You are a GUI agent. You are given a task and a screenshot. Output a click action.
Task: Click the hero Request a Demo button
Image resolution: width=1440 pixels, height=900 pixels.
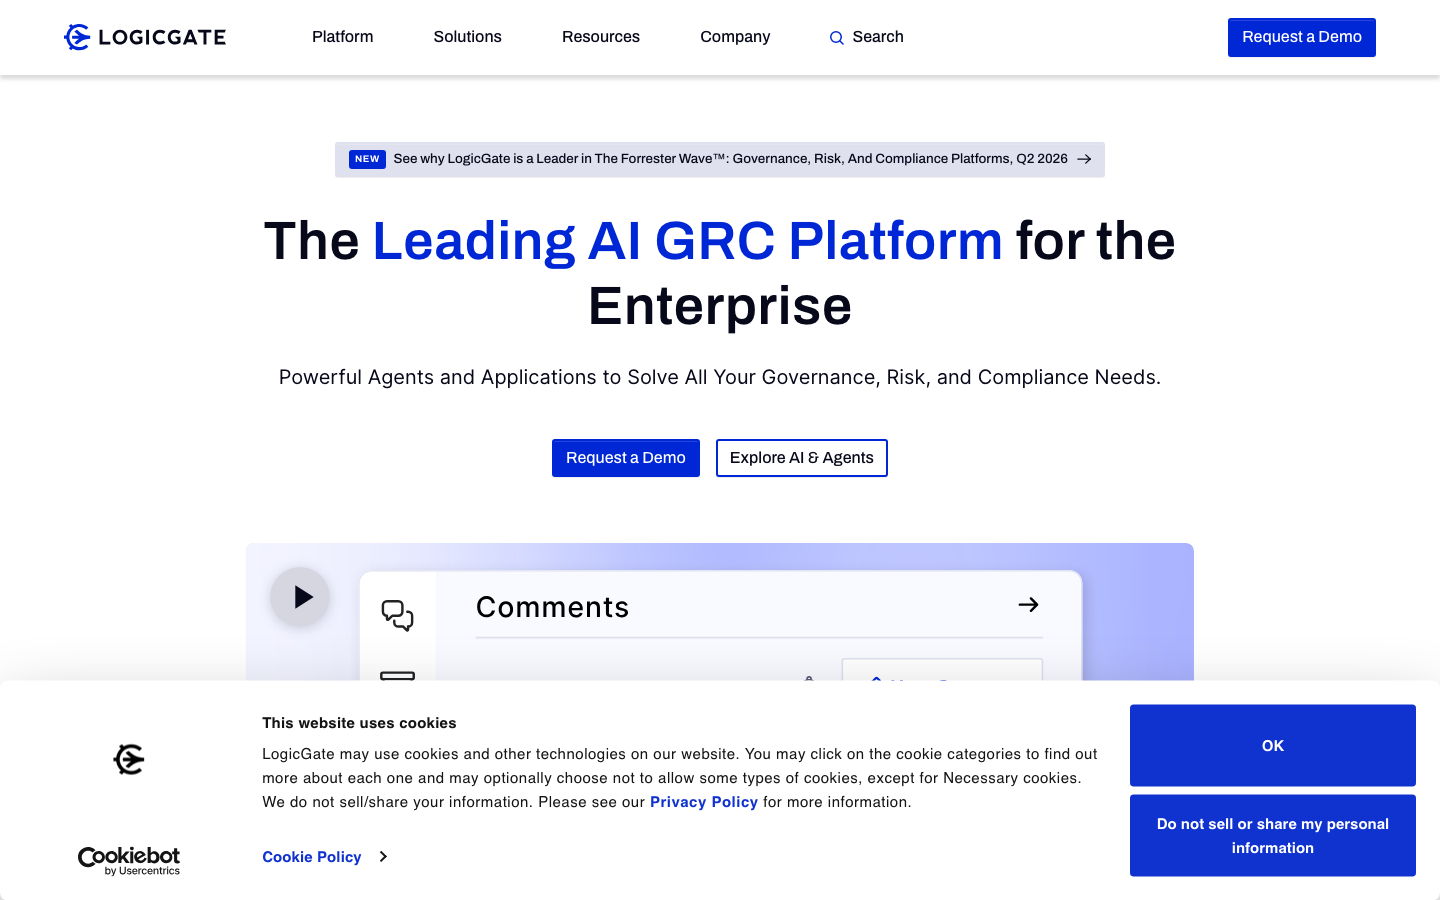(626, 458)
